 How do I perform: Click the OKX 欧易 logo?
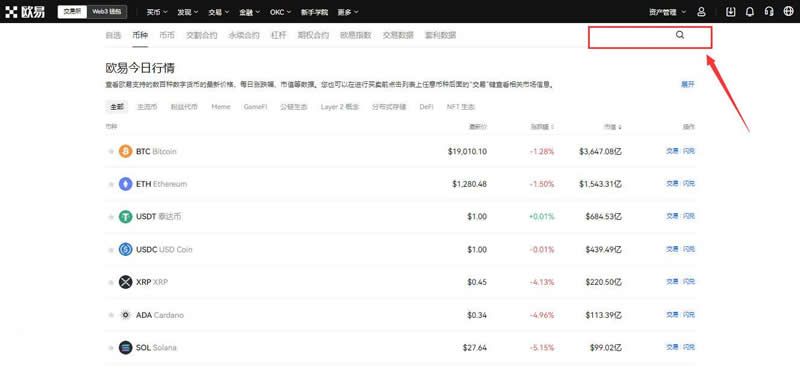(25, 12)
